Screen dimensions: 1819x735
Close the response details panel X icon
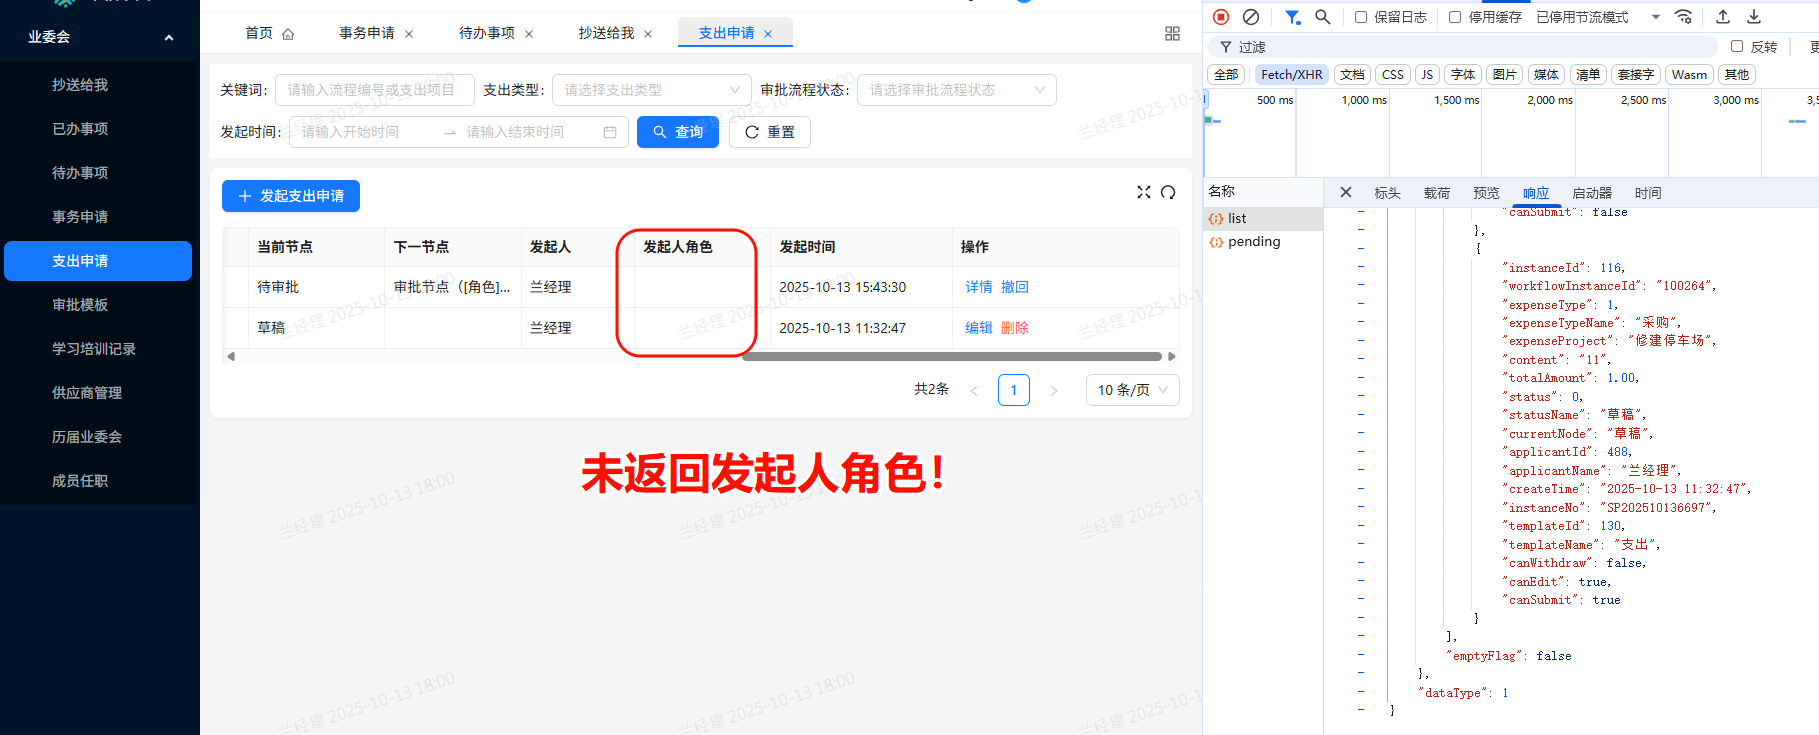[x=1346, y=192]
